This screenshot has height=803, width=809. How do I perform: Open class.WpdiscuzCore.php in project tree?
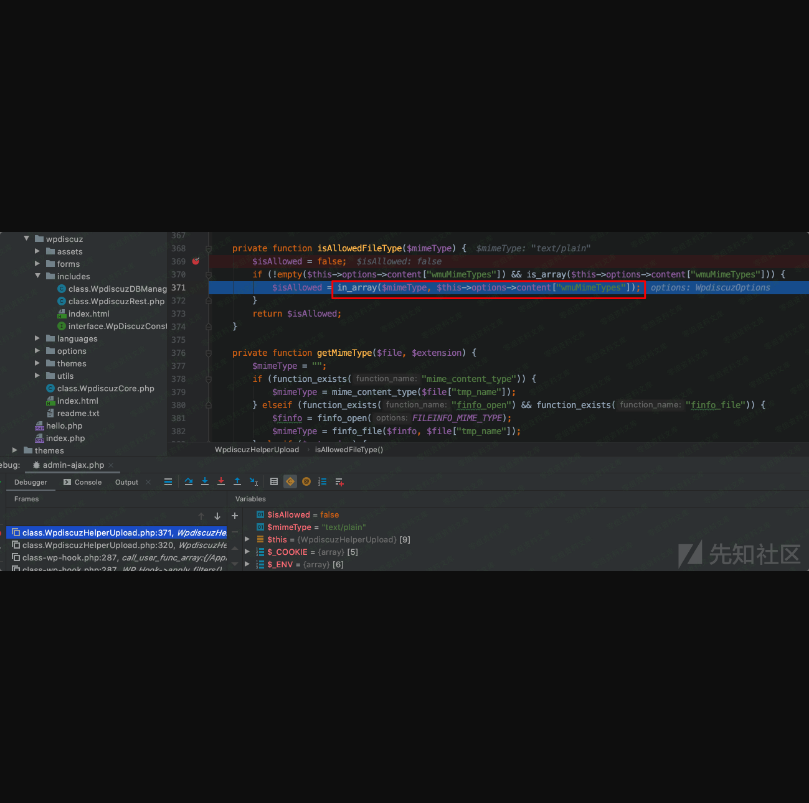(105, 388)
